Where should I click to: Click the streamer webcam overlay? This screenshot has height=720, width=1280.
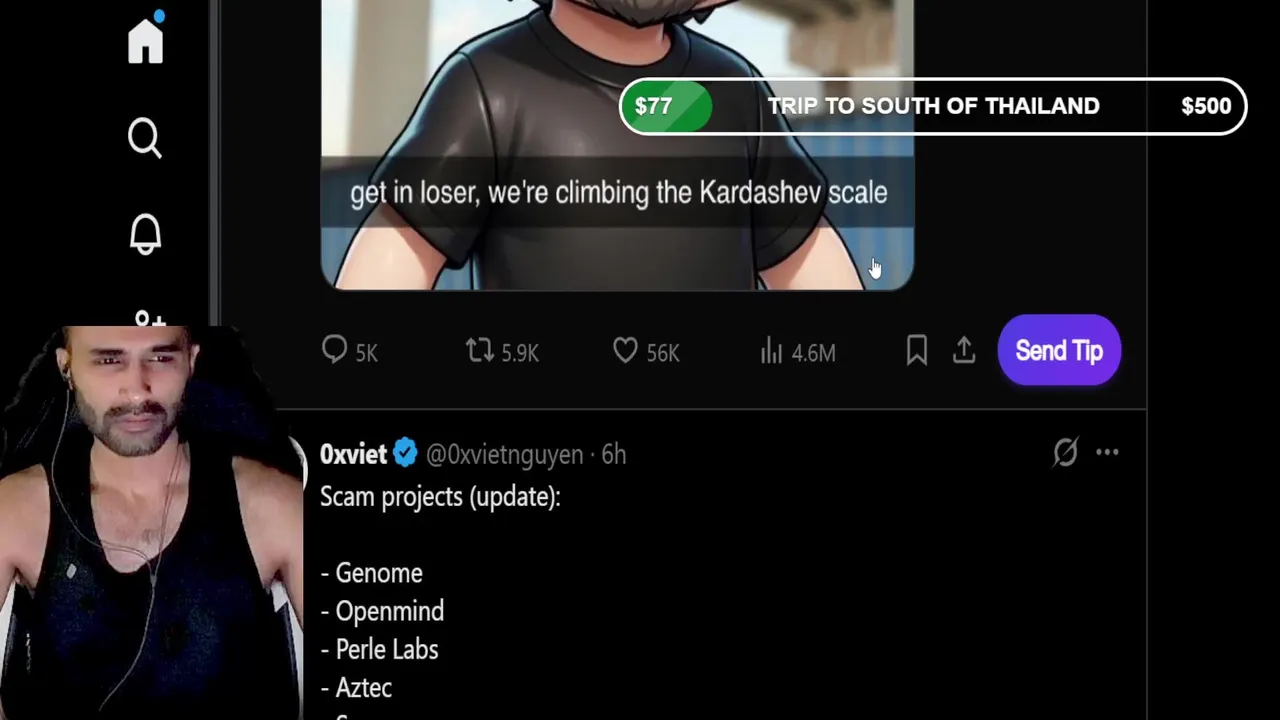click(x=150, y=520)
